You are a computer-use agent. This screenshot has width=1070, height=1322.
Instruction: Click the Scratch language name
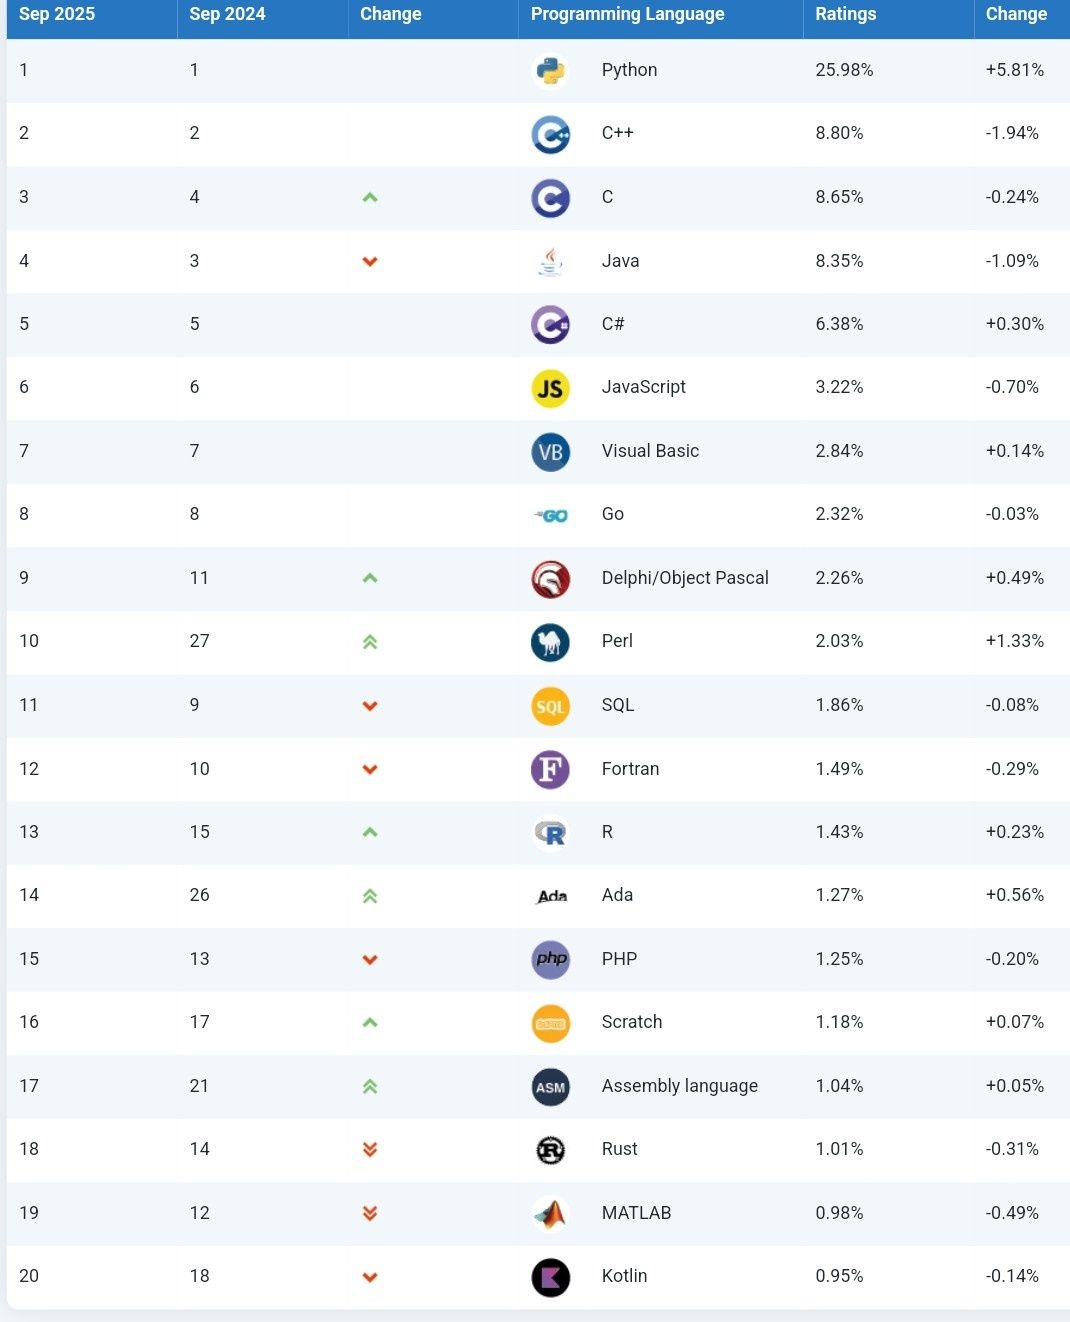tap(631, 1022)
